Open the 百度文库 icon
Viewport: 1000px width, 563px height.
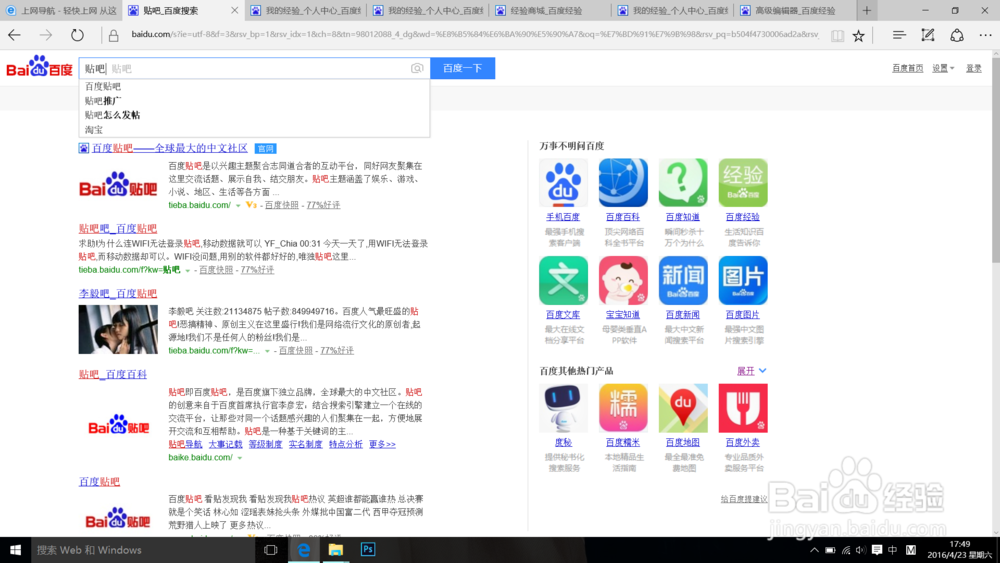tap(563, 281)
